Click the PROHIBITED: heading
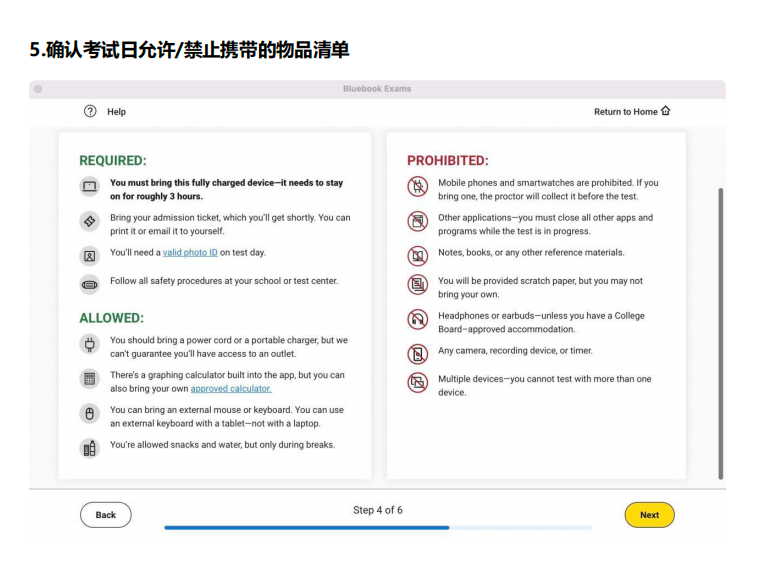 coord(448,160)
